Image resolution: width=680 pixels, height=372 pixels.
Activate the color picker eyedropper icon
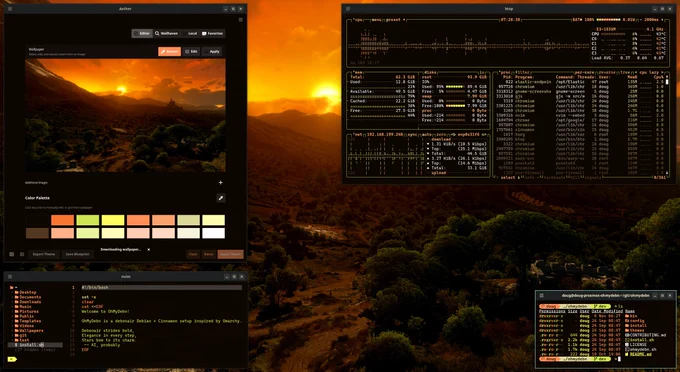click(x=221, y=198)
